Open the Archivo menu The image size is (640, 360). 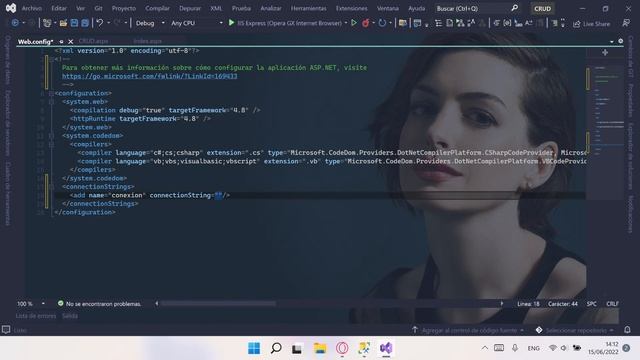click(31, 8)
